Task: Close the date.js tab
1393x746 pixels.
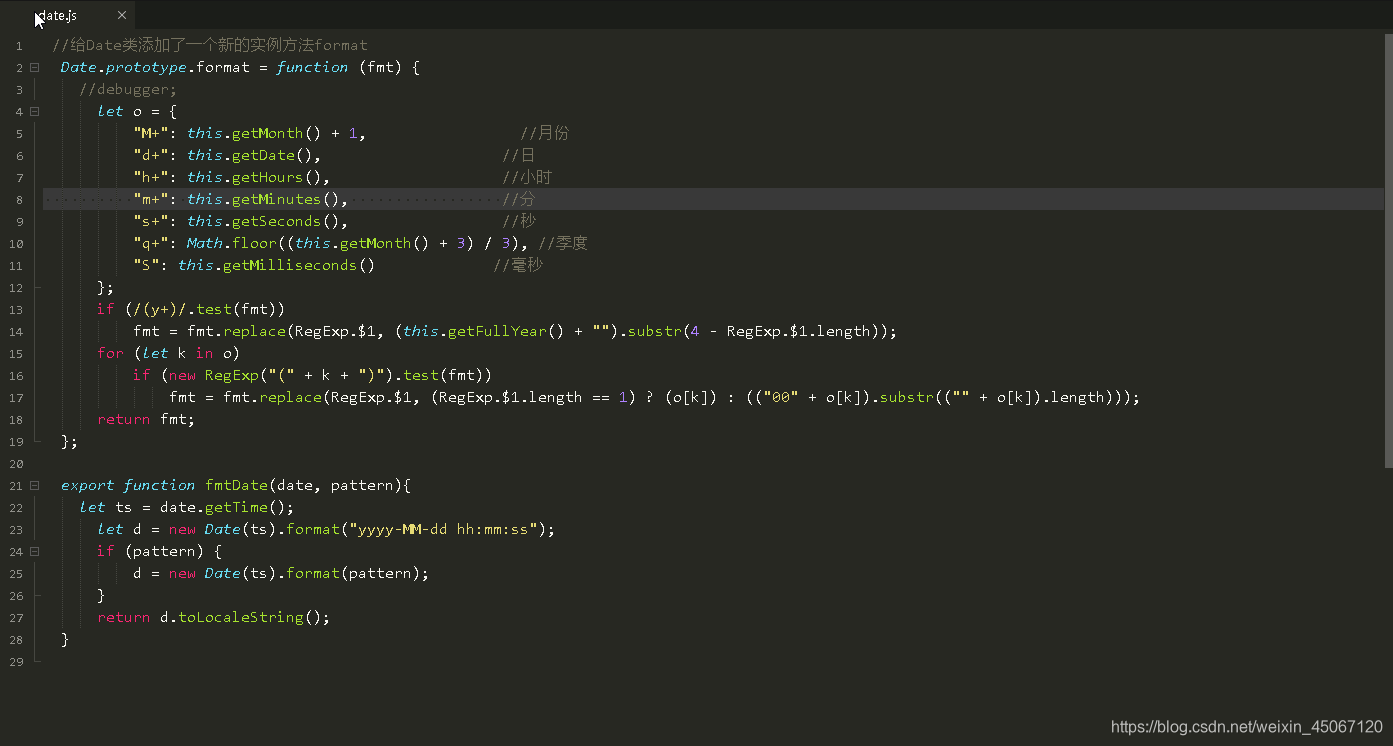Action: pyautogui.click(x=122, y=15)
